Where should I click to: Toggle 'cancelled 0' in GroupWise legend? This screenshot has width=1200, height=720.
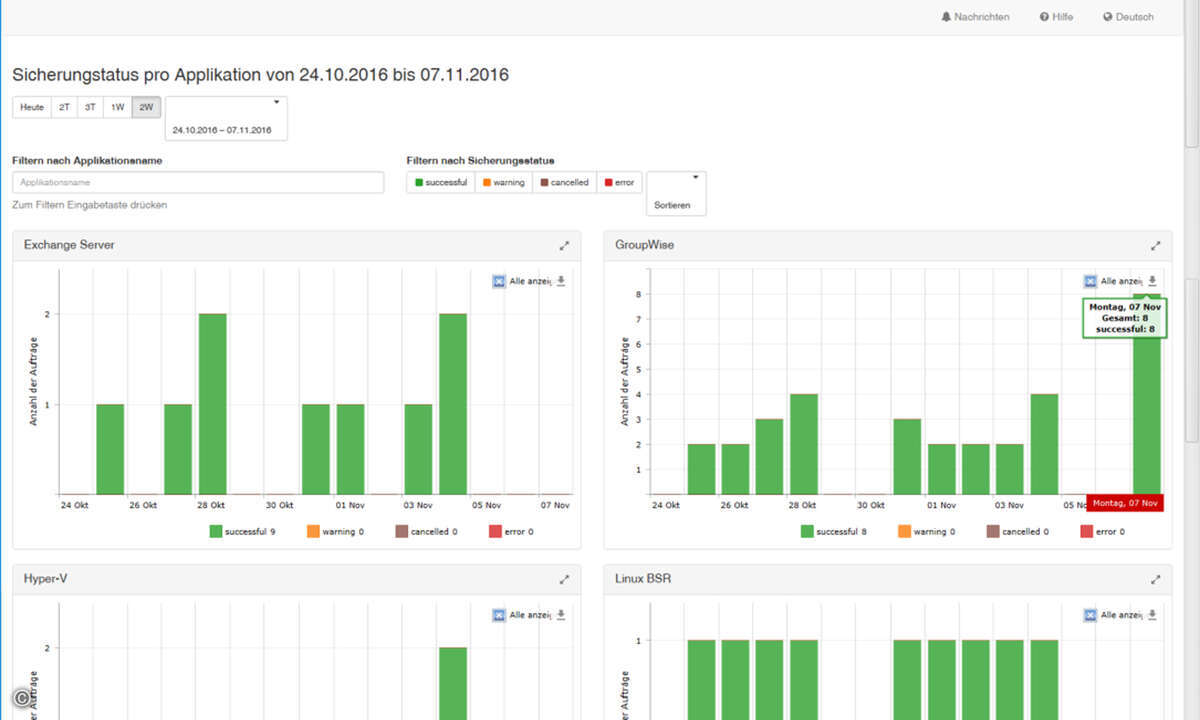tap(1018, 532)
